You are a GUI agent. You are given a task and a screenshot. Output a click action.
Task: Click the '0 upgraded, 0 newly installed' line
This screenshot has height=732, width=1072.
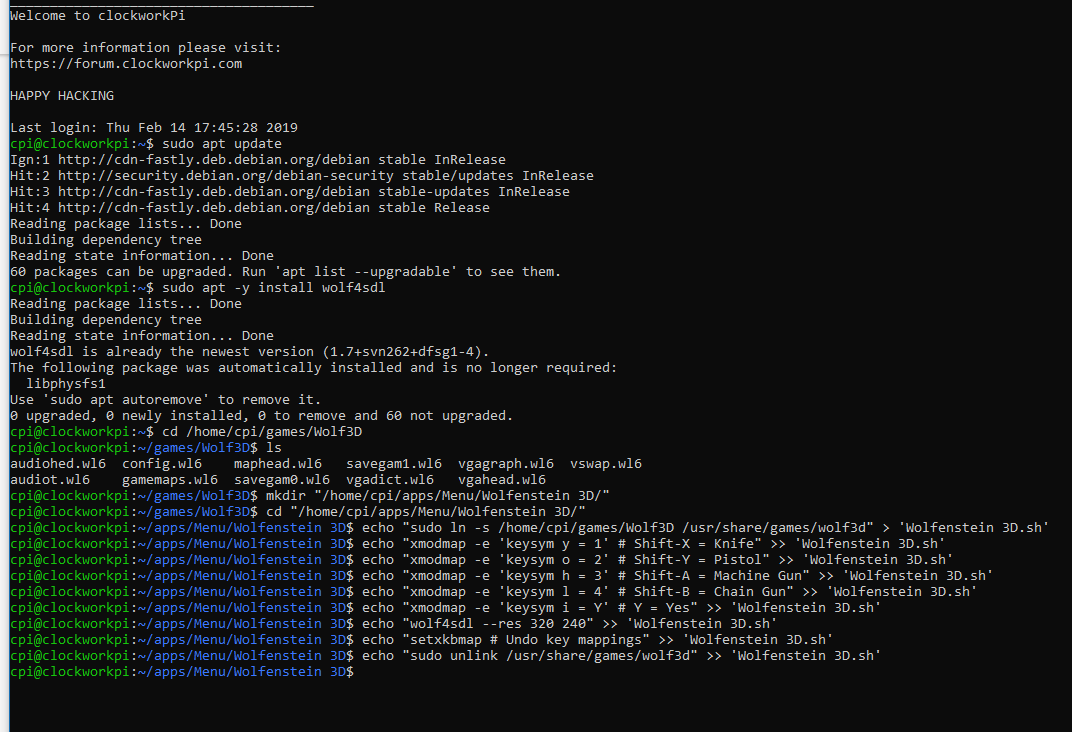click(261, 416)
